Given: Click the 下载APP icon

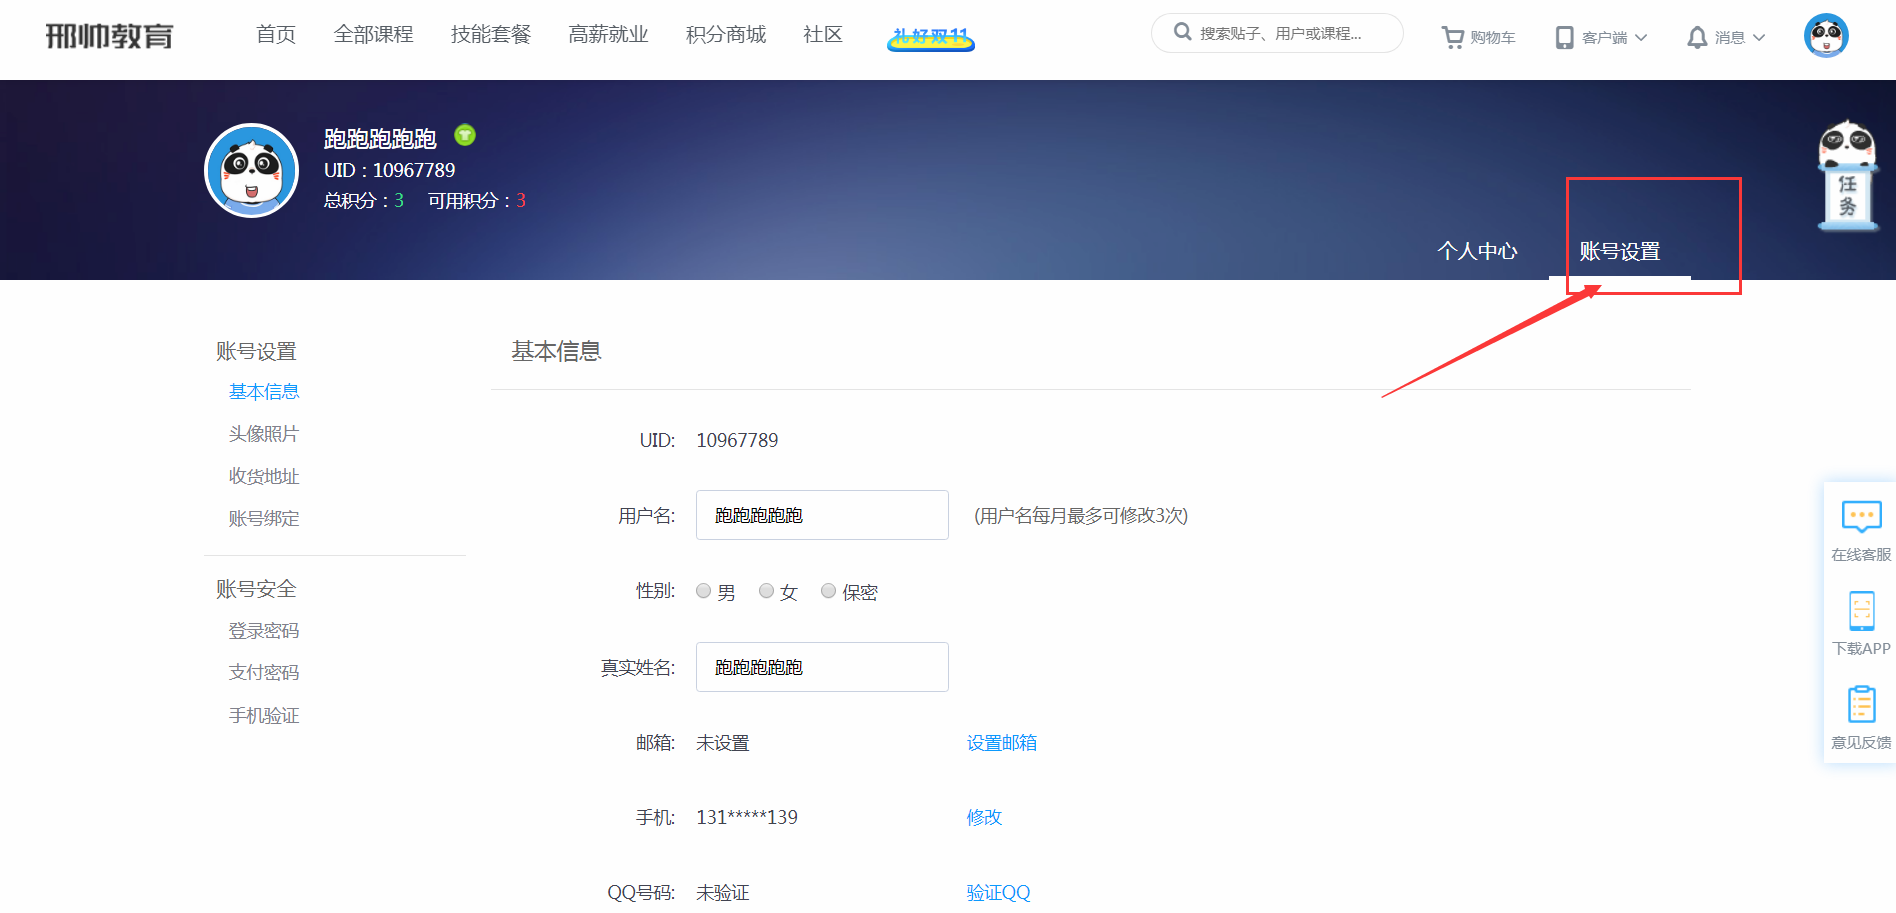Looking at the screenshot, I should 1861,611.
